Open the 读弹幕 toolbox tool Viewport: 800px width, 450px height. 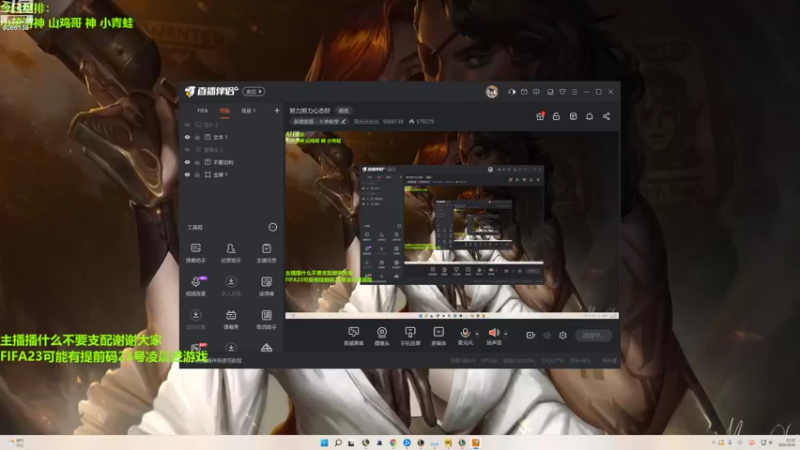click(x=266, y=286)
